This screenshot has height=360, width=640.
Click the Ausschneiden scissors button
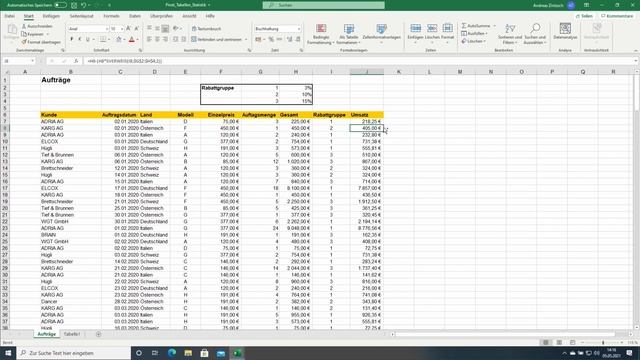(37, 26)
